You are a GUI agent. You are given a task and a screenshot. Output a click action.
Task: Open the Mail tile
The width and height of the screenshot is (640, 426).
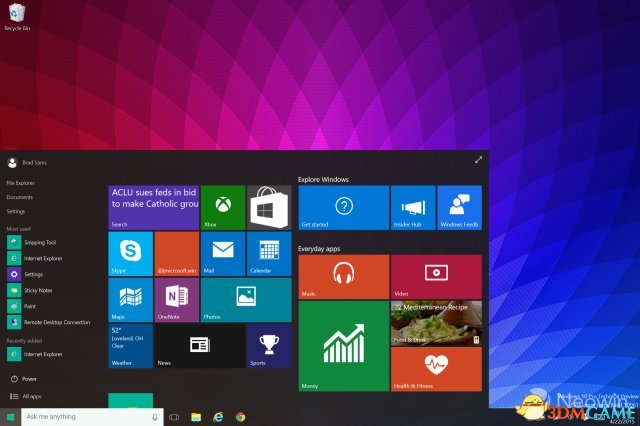point(223,254)
